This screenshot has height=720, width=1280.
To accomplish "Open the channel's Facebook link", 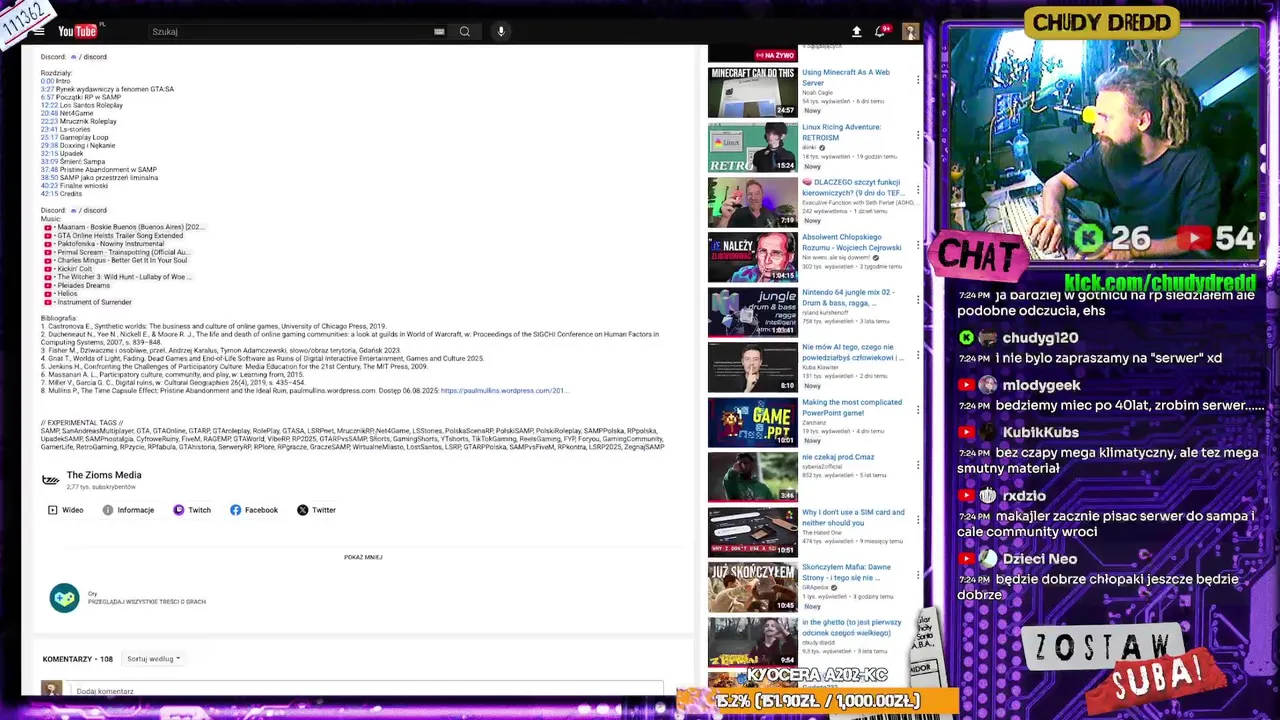I will 254,510.
